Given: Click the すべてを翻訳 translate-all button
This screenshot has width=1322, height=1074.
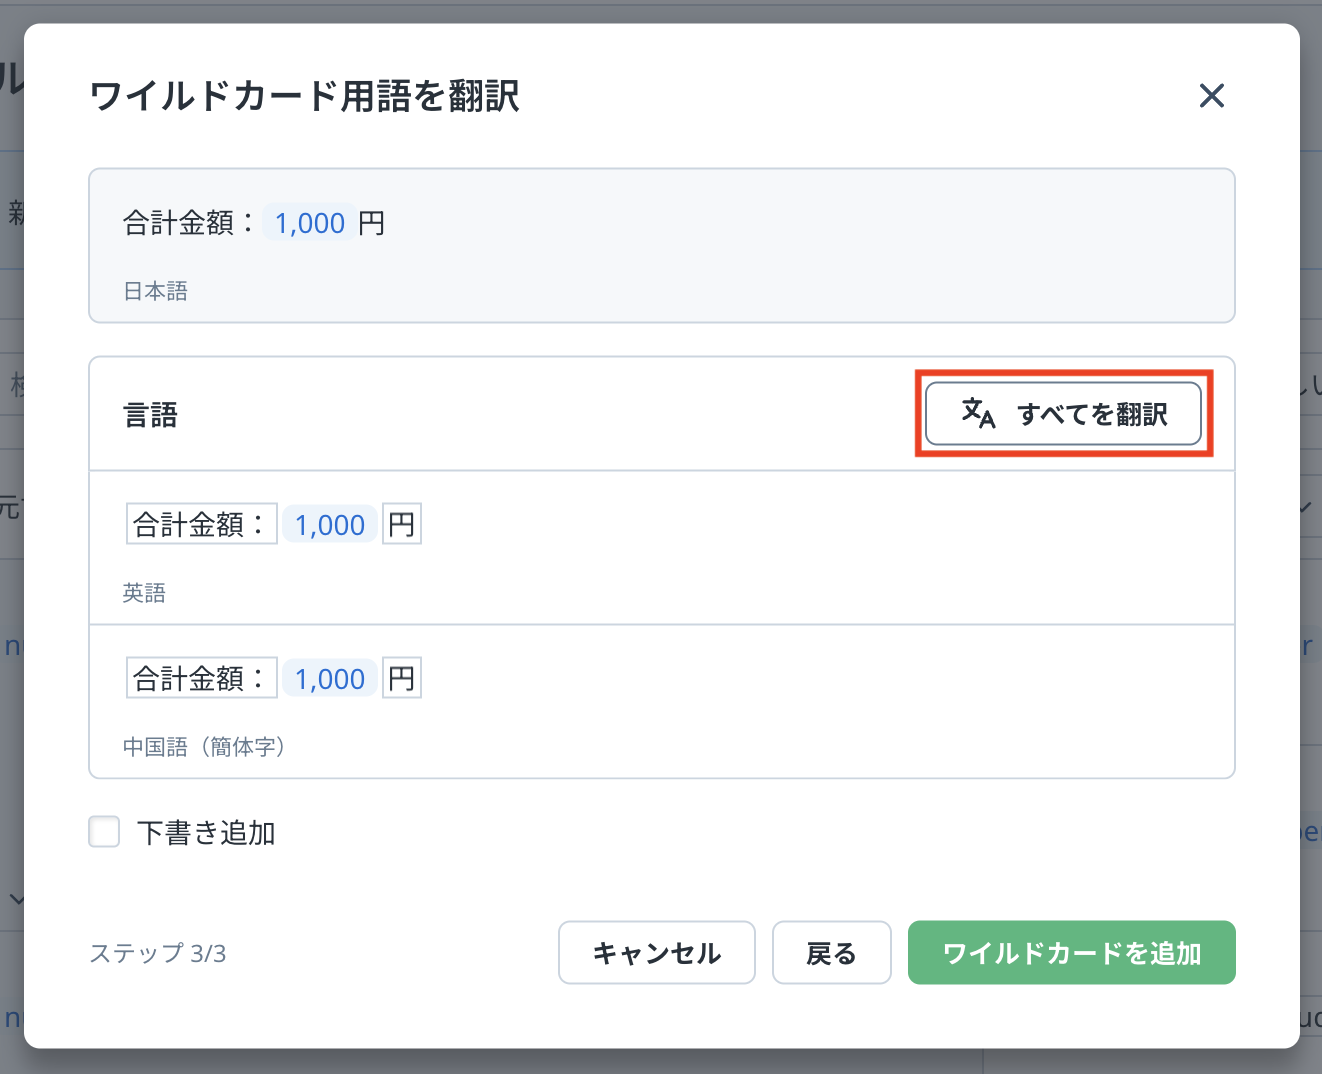Looking at the screenshot, I should point(1063,414).
